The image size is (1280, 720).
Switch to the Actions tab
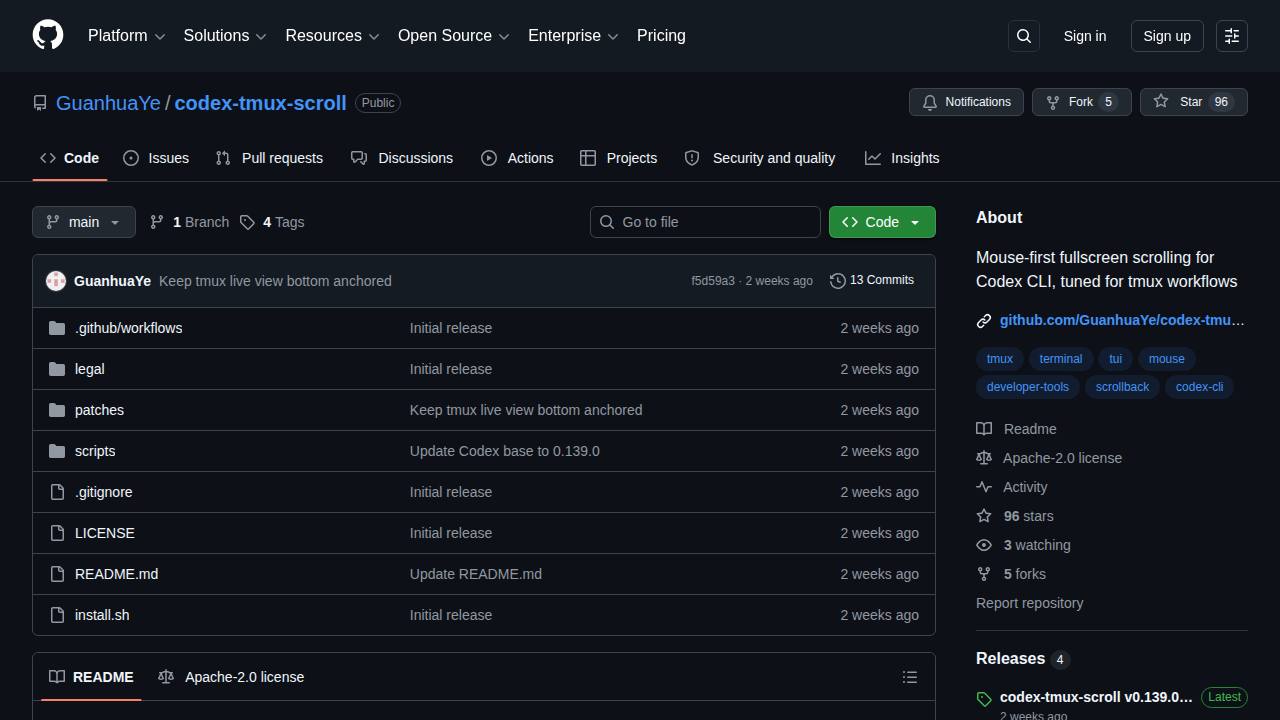517,158
